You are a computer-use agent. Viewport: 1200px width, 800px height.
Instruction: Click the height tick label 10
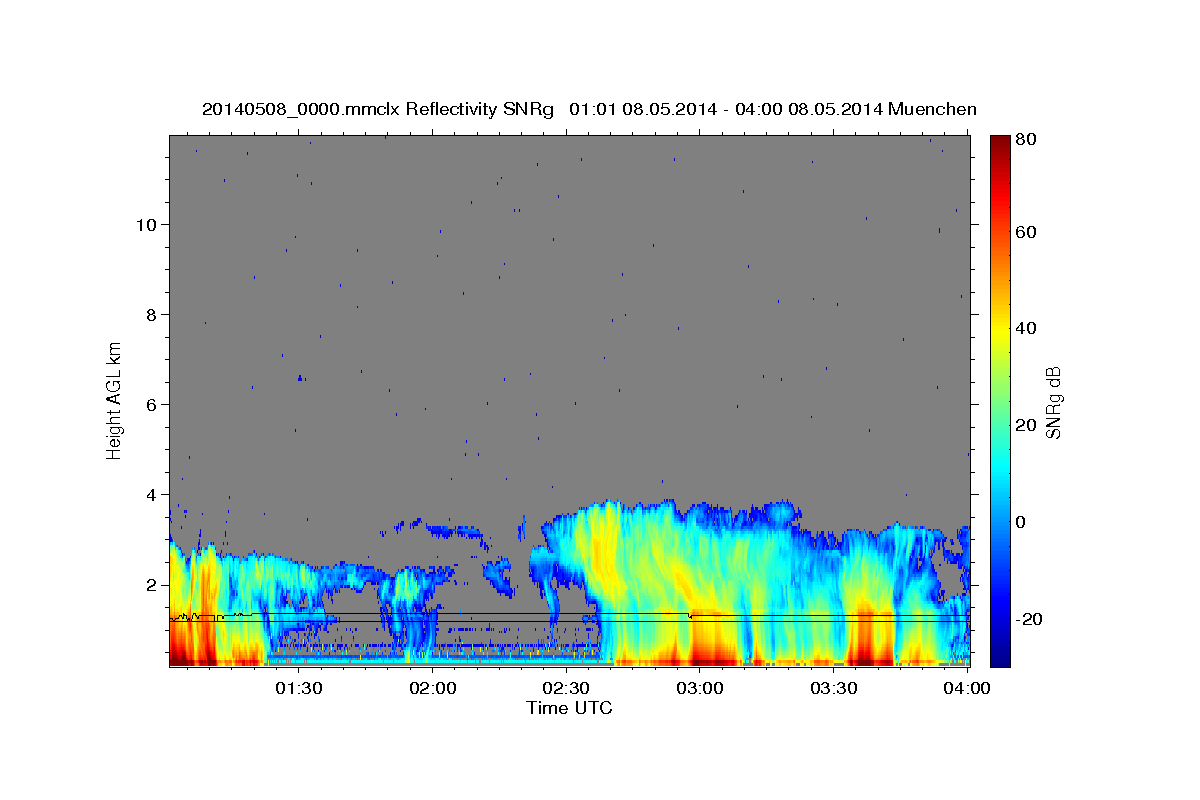click(145, 224)
